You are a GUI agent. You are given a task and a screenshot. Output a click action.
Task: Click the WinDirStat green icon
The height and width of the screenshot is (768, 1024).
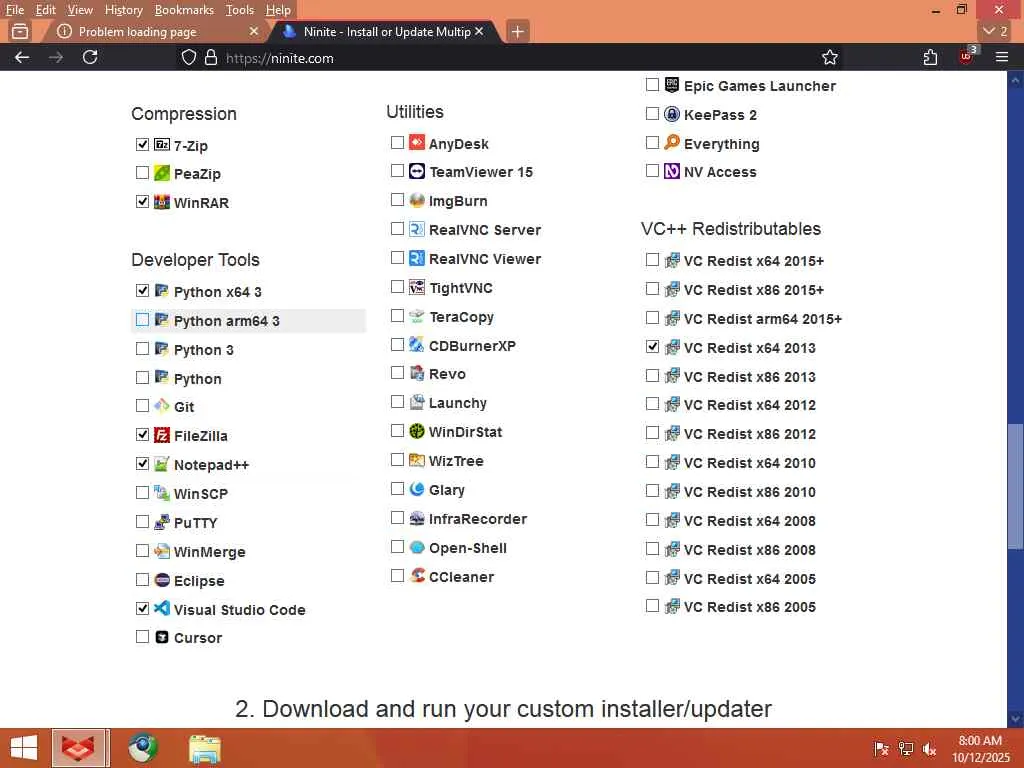click(x=417, y=431)
